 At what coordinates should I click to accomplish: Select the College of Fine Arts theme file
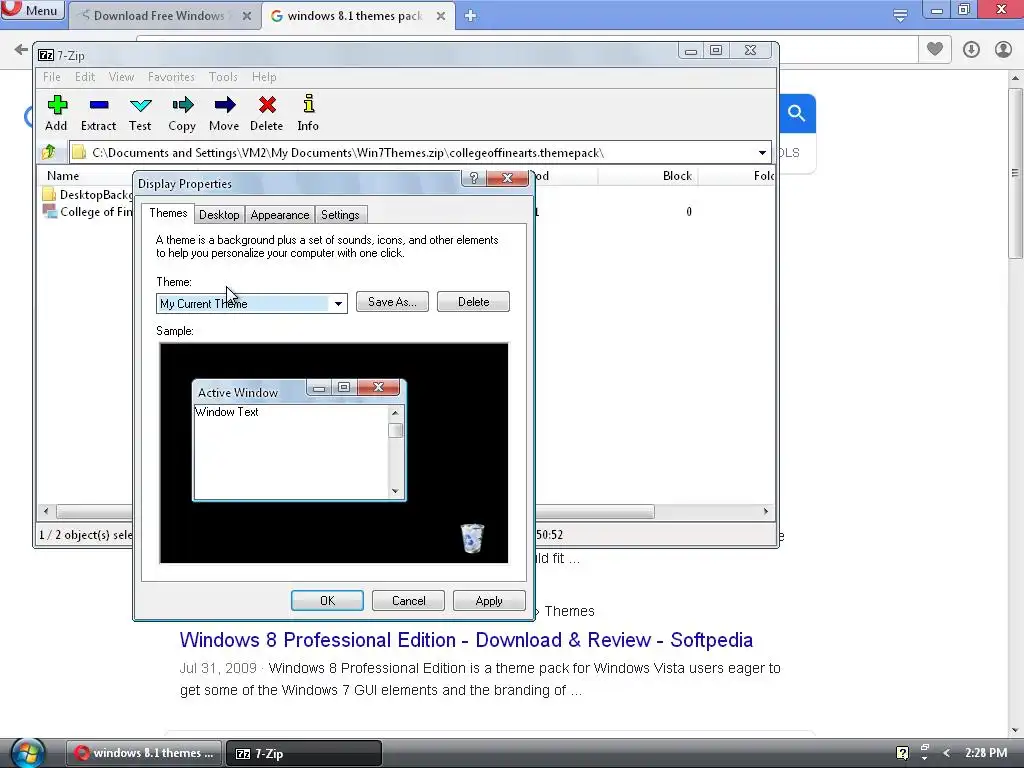89,212
